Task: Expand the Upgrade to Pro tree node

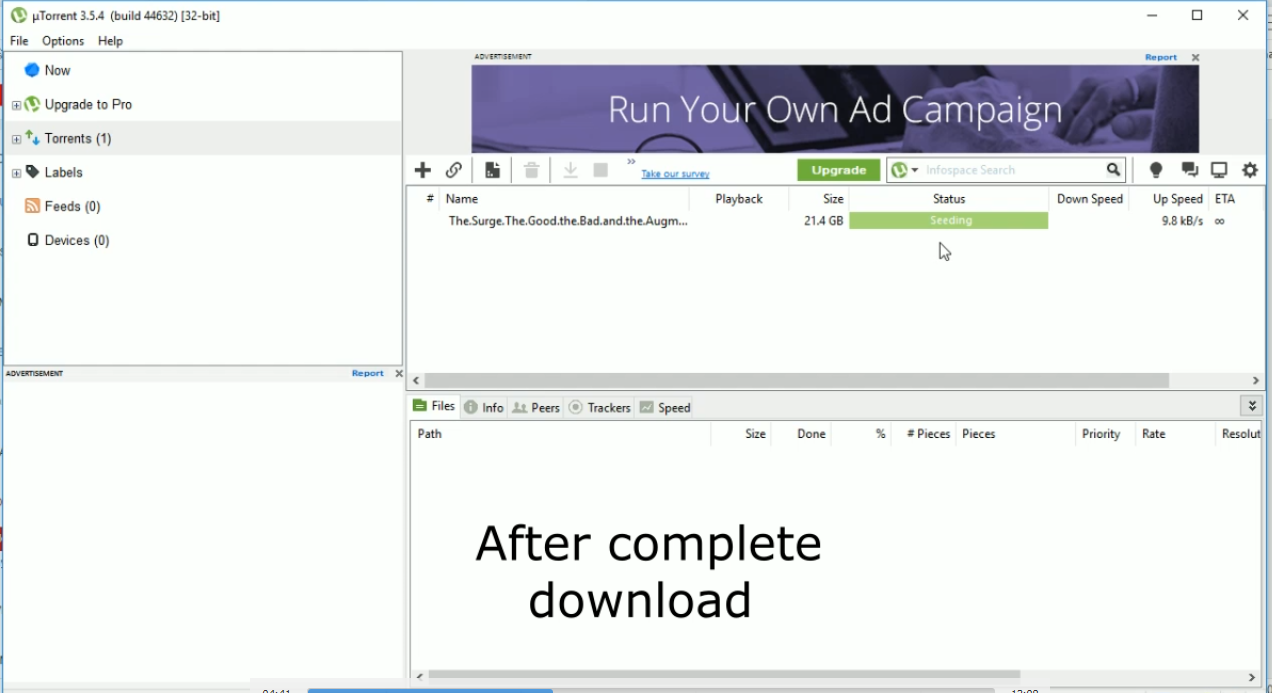Action: coord(16,105)
